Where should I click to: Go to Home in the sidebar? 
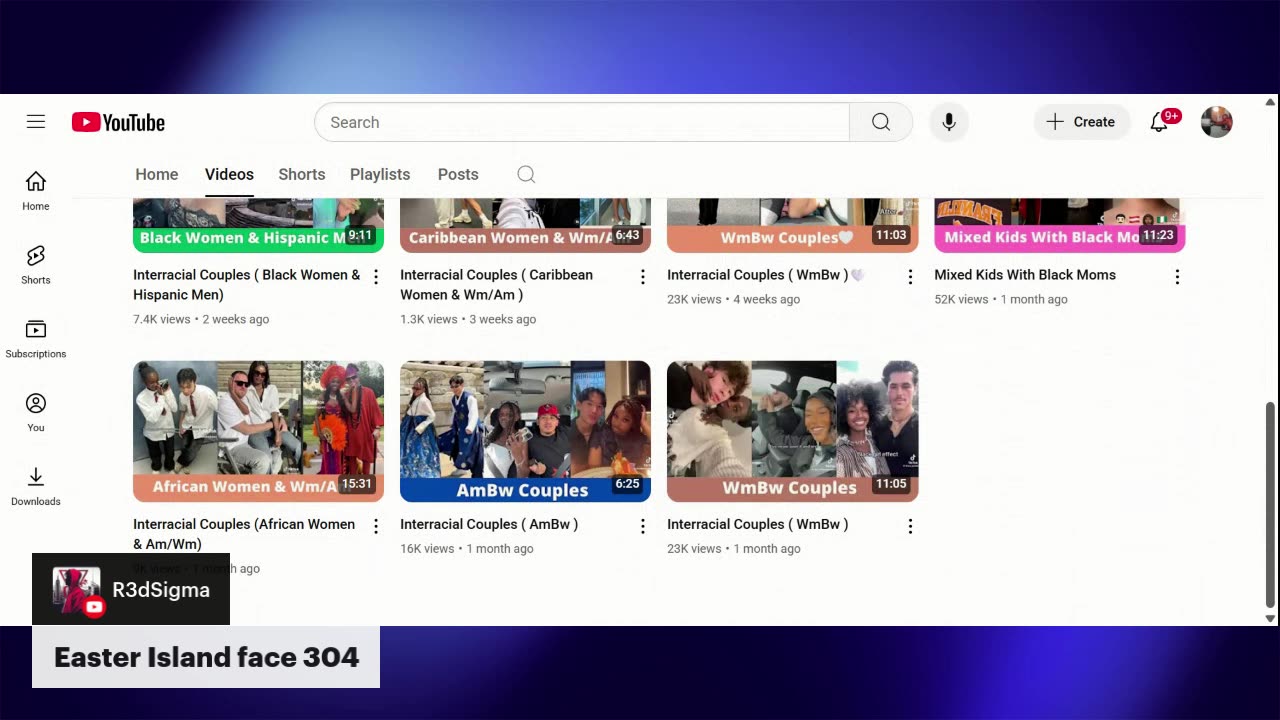[x=36, y=190]
